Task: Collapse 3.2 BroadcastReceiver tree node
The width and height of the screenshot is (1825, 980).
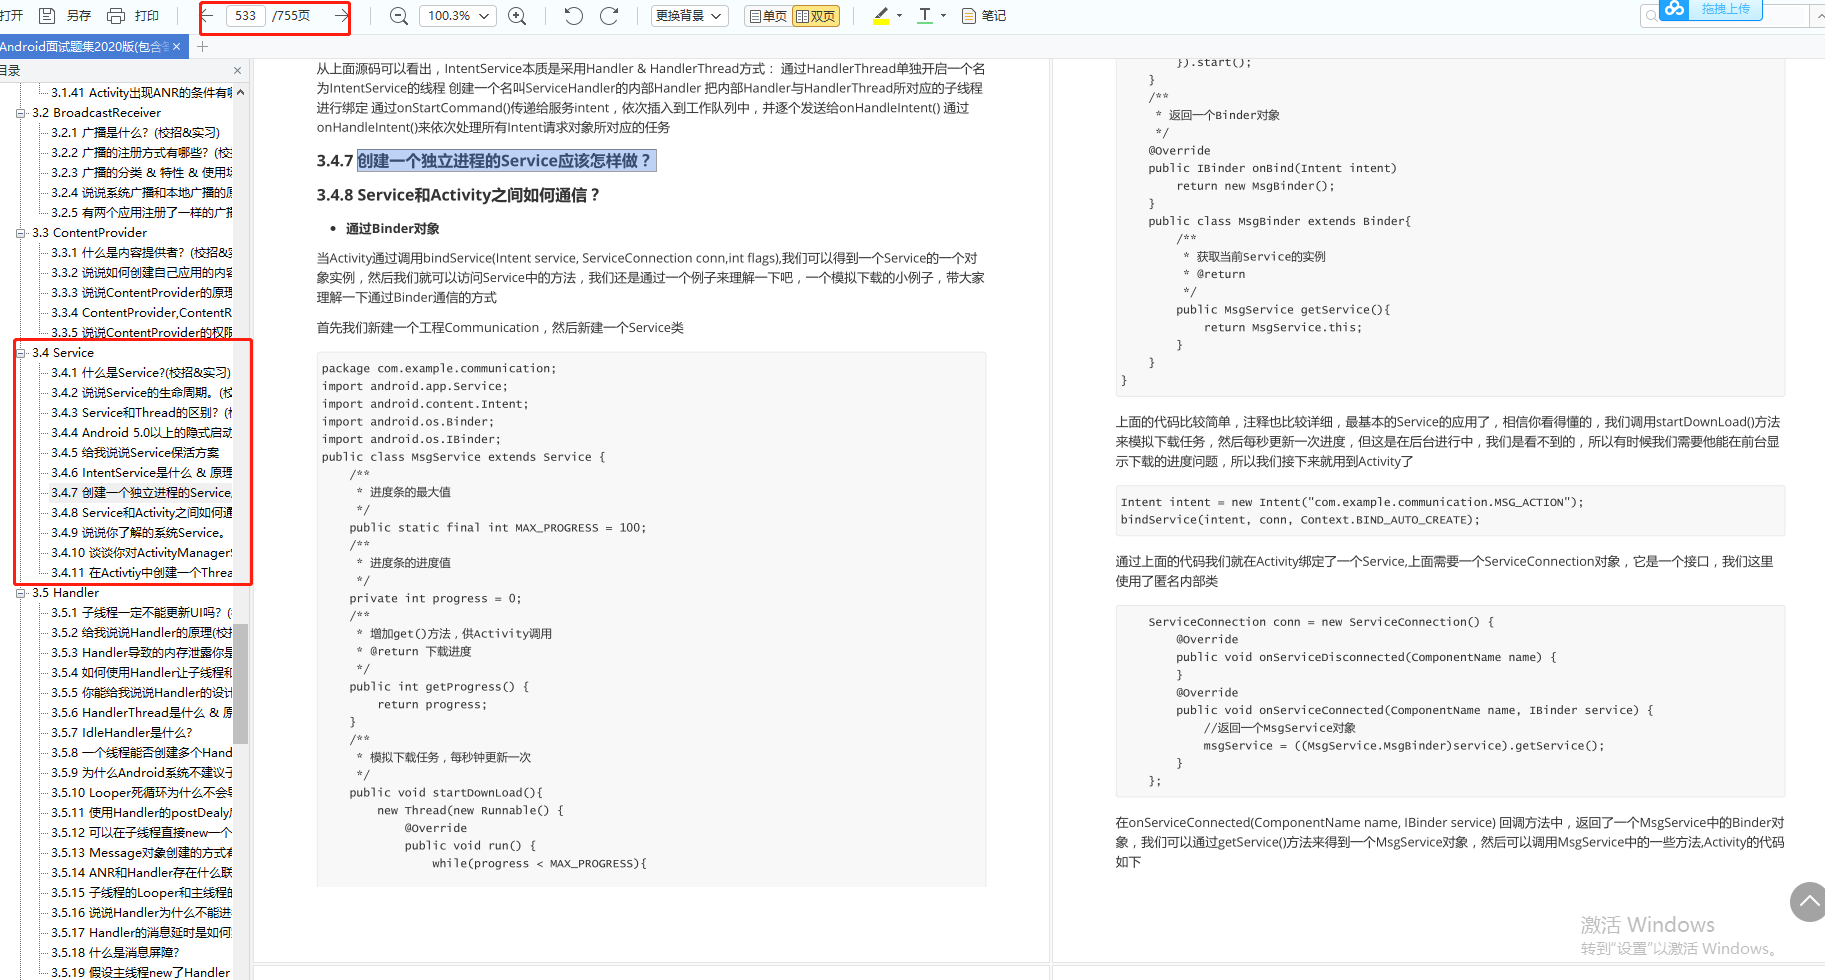Action: (x=20, y=113)
